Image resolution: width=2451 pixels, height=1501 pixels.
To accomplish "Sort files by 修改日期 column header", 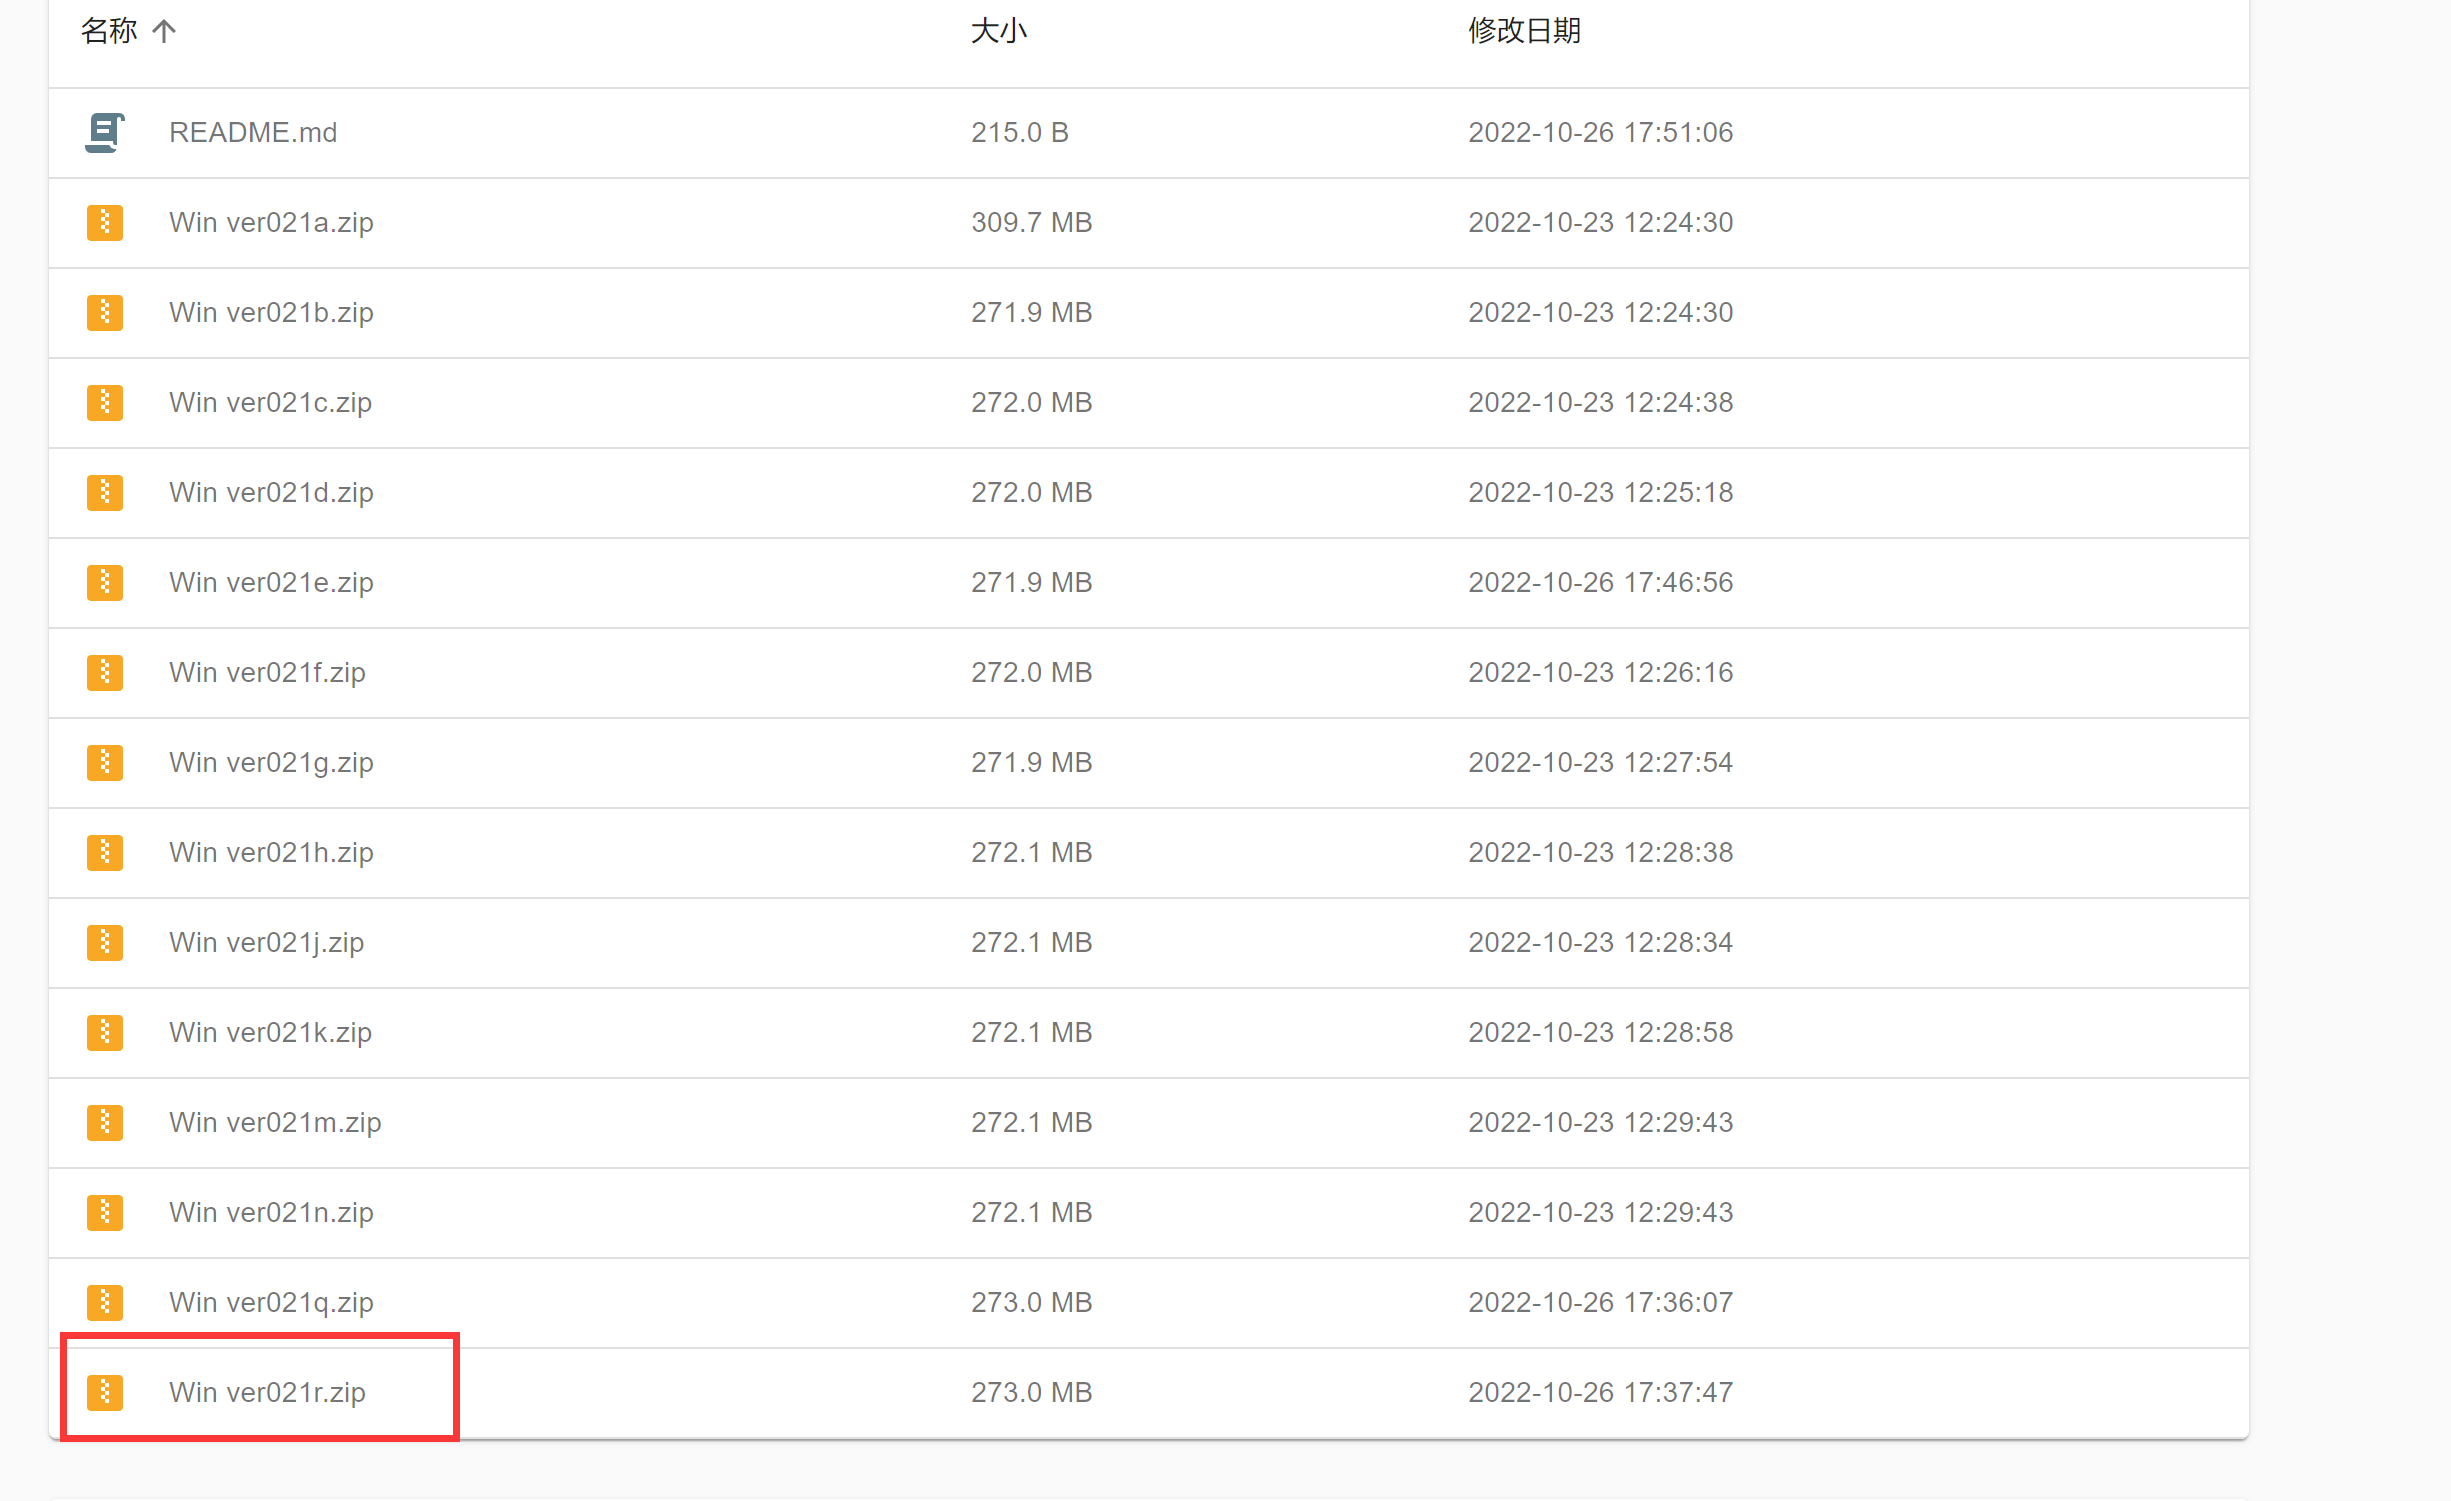I will point(1523,31).
